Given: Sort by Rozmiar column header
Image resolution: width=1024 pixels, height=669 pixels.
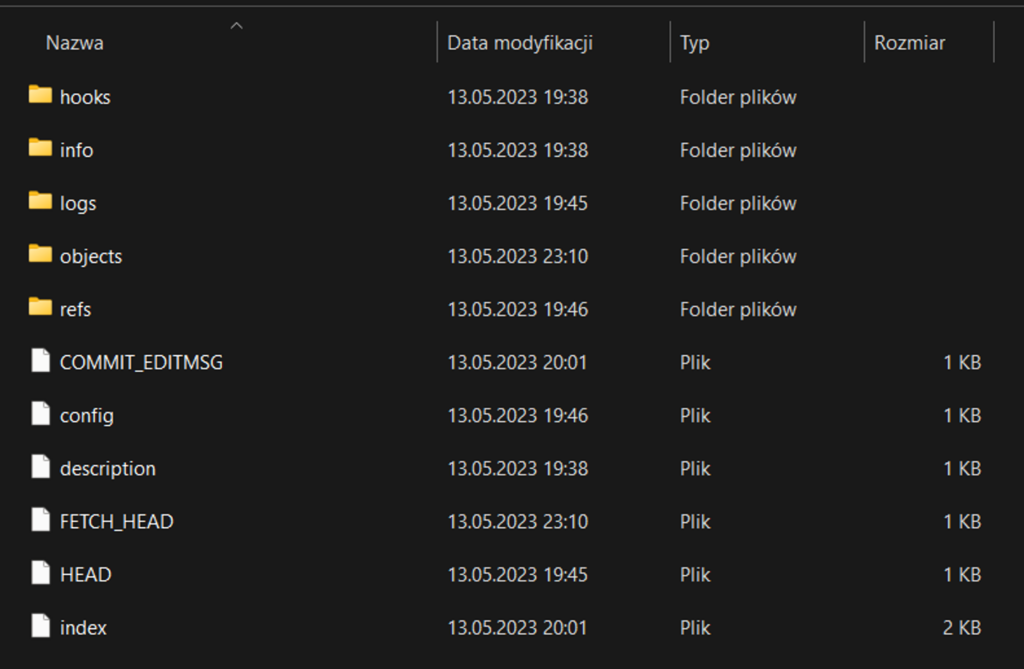Looking at the screenshot, I should [909, 43].
